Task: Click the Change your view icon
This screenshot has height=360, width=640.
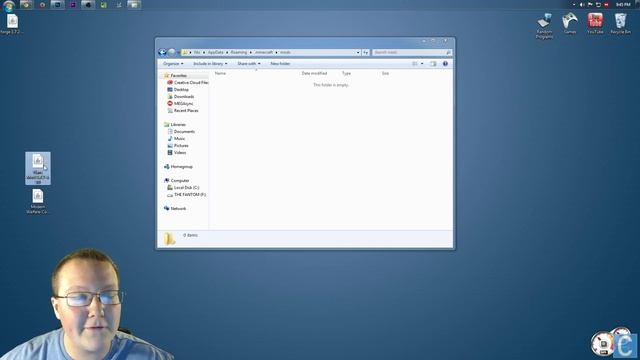Action: pyautogui.click(x=415, y=64)
